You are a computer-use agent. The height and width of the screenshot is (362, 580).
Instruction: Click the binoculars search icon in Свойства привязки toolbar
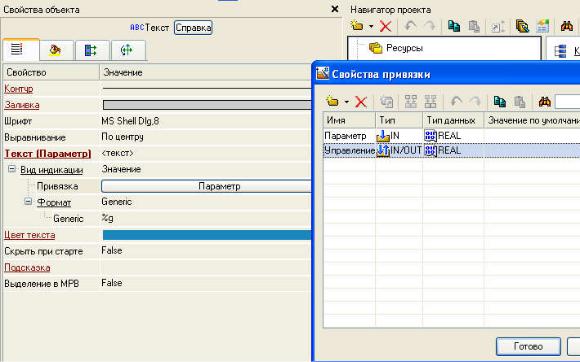pyautogui.click(x=544, y=102)
